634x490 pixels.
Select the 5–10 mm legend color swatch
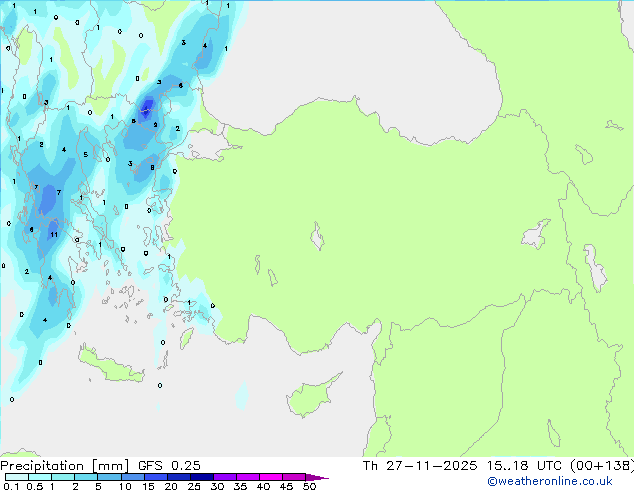click(109, 477)
